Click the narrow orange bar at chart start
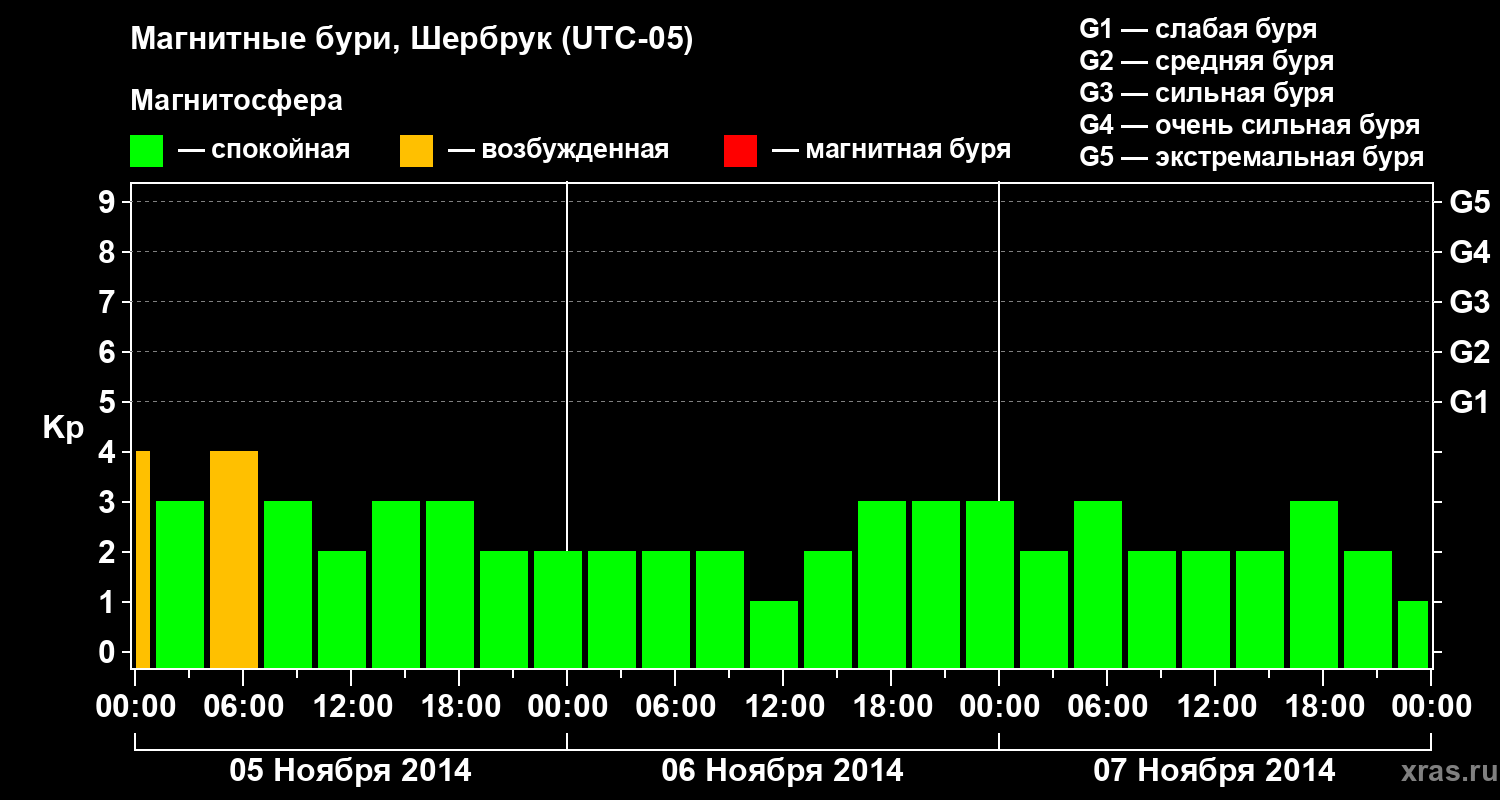 (x=143, y=560)
